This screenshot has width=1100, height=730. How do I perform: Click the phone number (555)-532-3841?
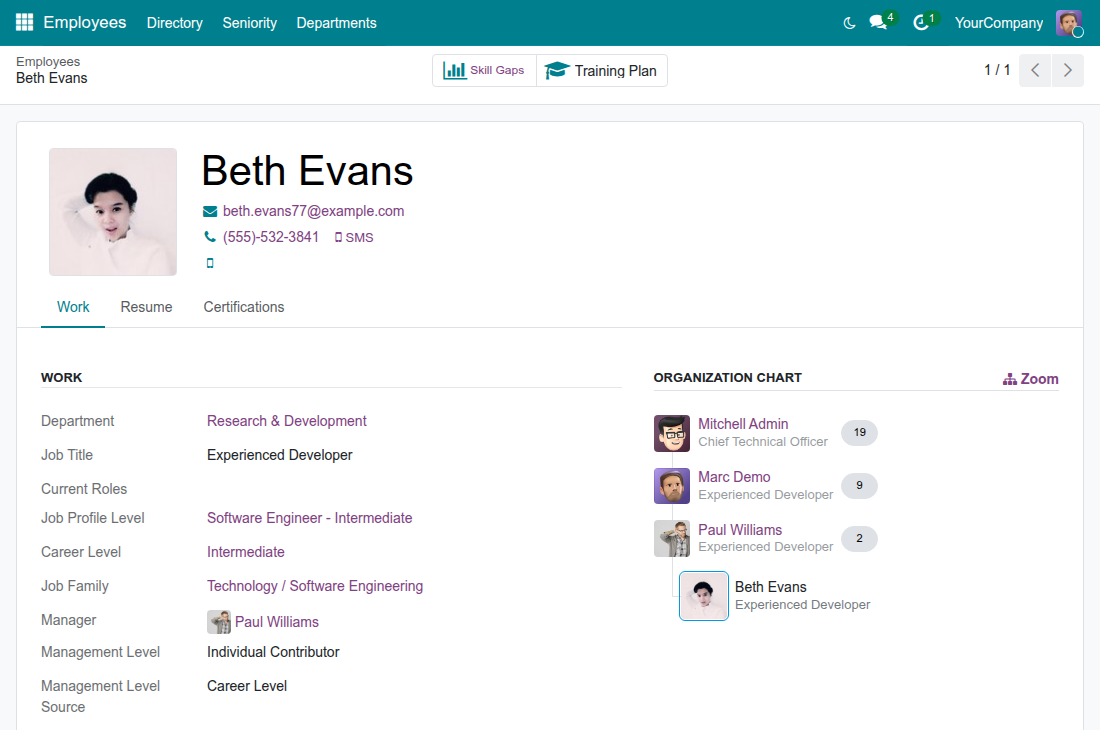(271, 237)
